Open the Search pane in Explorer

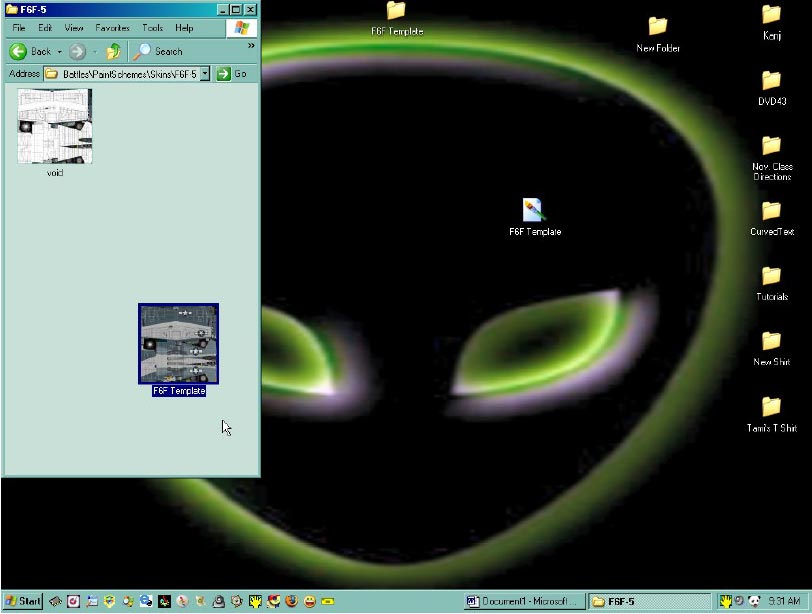(159, 51)
